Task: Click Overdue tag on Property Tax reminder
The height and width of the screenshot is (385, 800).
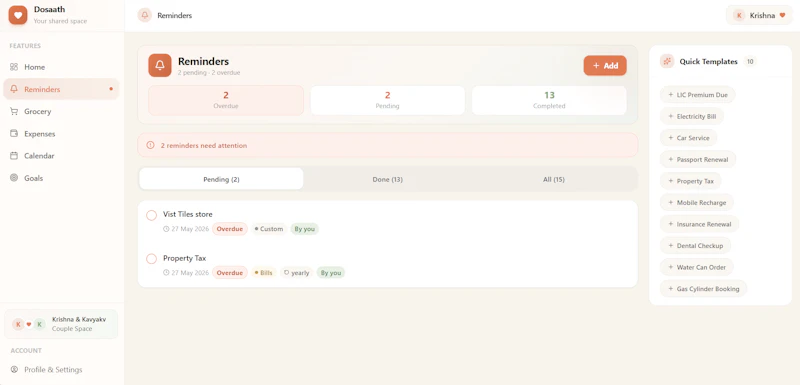Action: 230,273
